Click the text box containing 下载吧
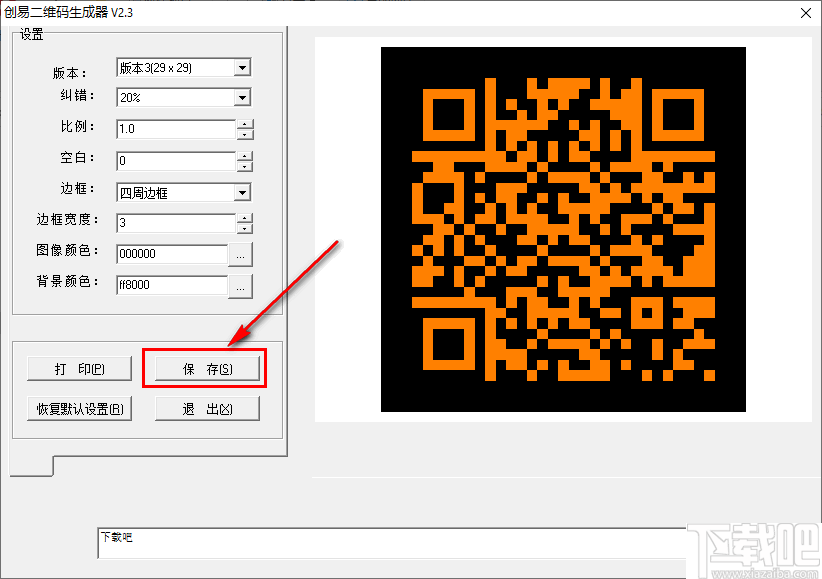 [x=392, y=543]
